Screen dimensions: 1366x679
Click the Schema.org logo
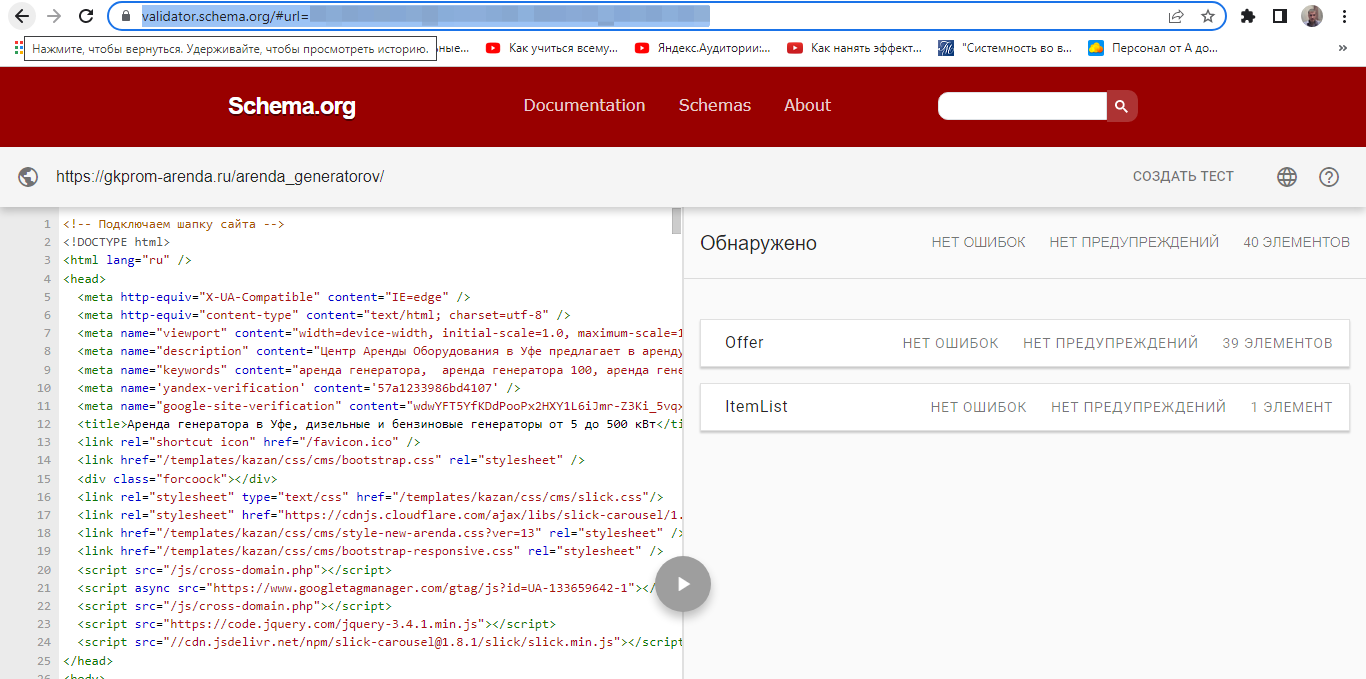[291, 106]
